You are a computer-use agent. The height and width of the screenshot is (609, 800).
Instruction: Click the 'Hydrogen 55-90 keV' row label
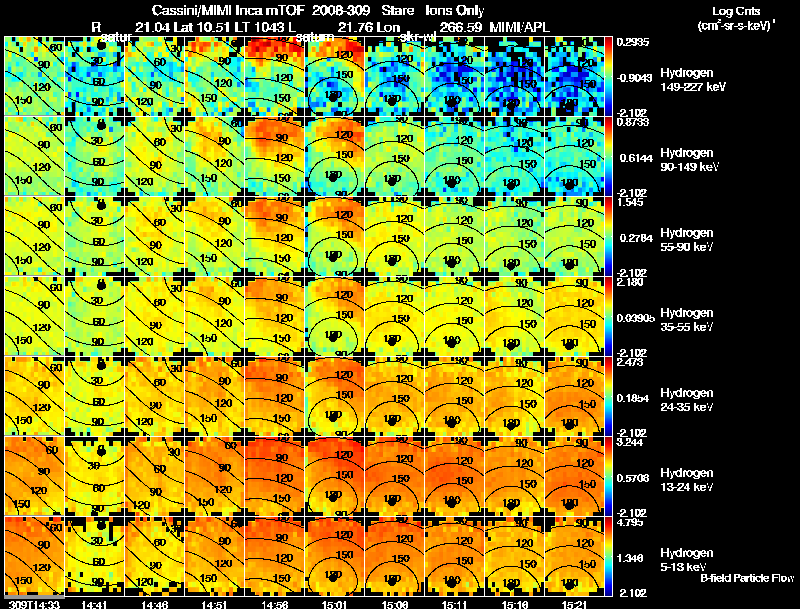(686, 240)
